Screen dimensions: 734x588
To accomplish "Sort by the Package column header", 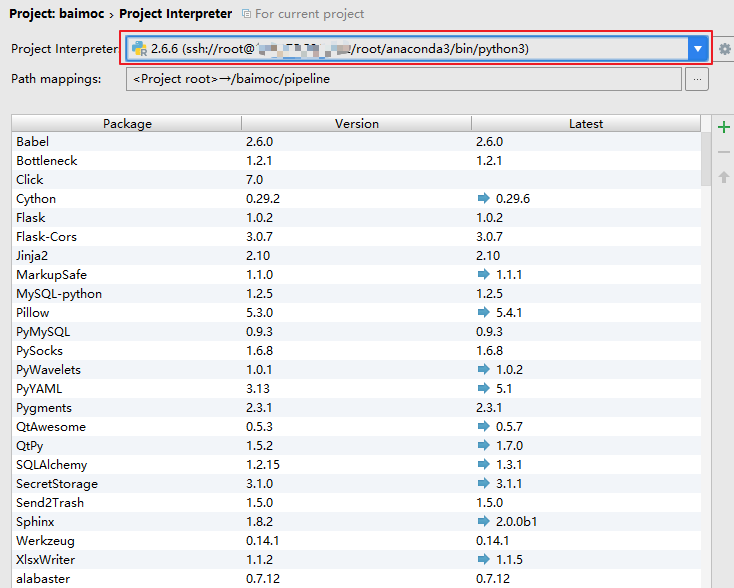I will [127, 124].
